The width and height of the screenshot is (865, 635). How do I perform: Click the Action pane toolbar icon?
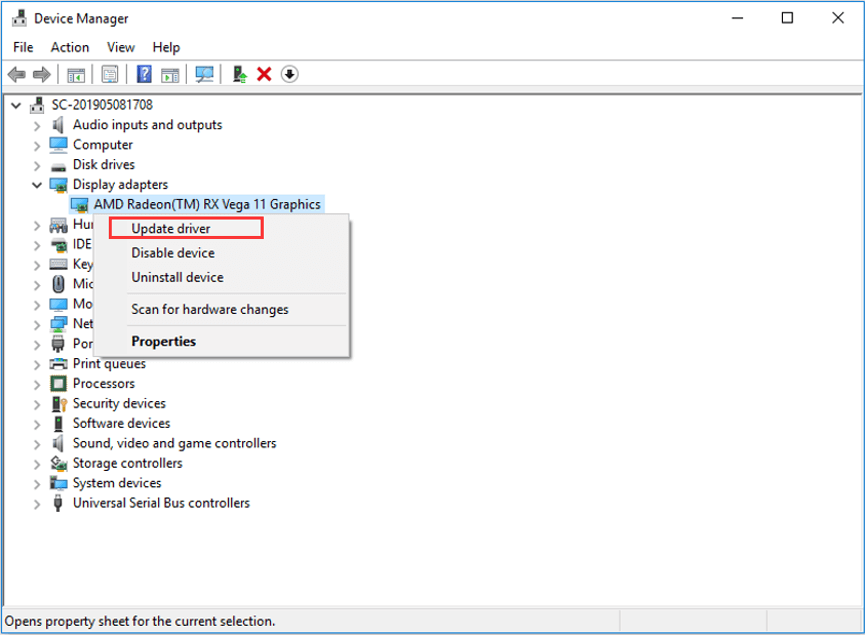[x=170, y=74]
